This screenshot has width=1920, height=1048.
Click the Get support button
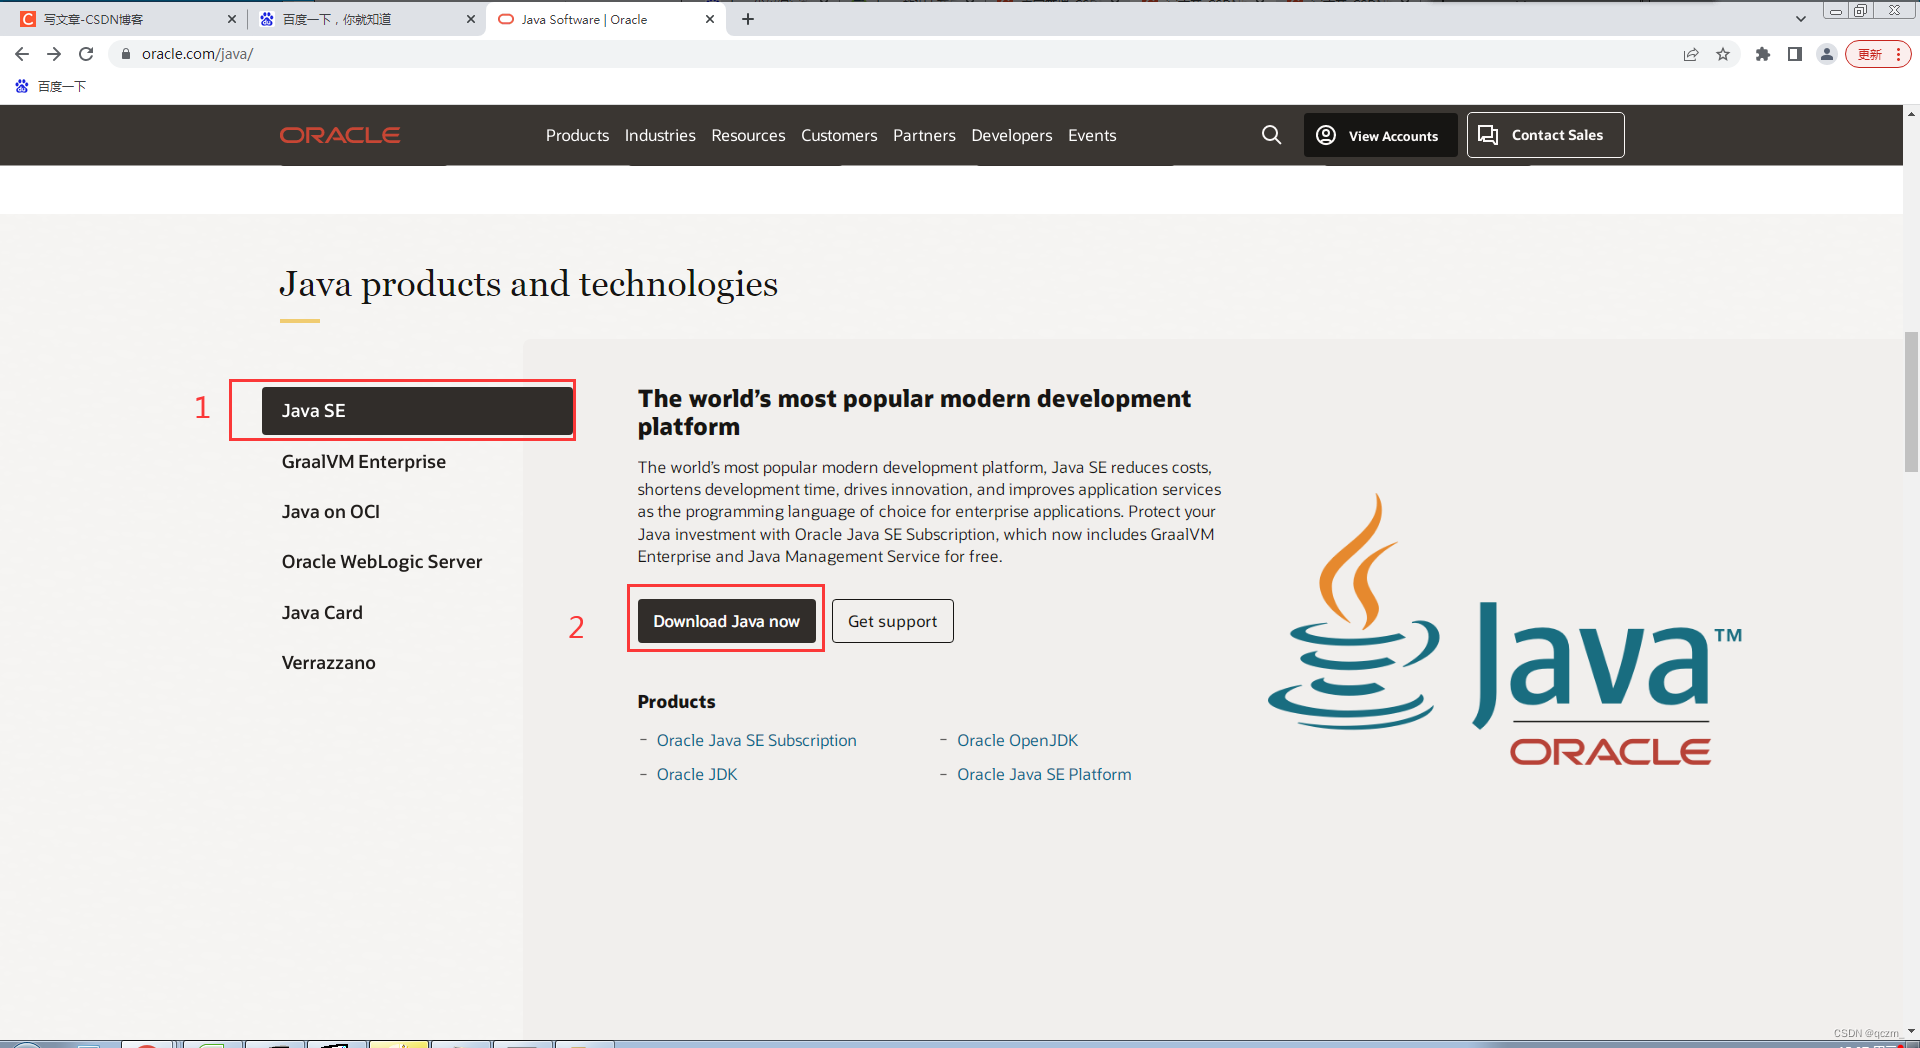(893, 621)
